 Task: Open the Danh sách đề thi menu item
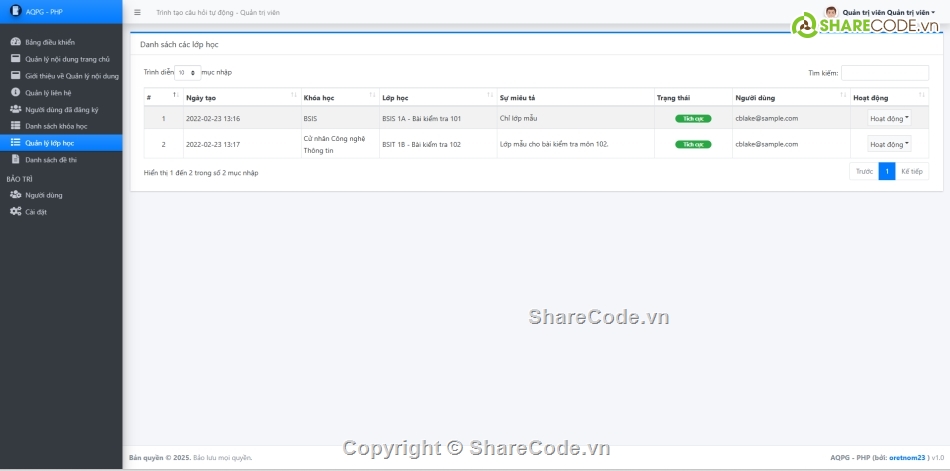coord(51,160)
